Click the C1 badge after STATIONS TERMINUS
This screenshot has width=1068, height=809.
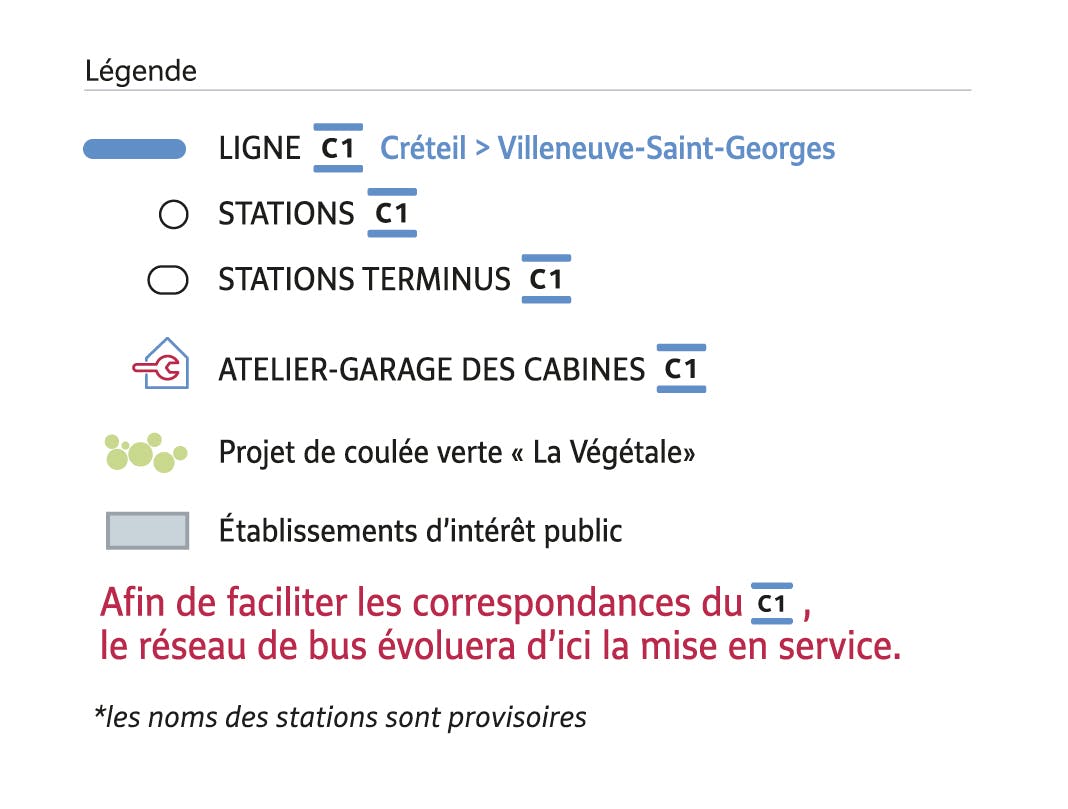pyautogui.click(x=546, y=279)
